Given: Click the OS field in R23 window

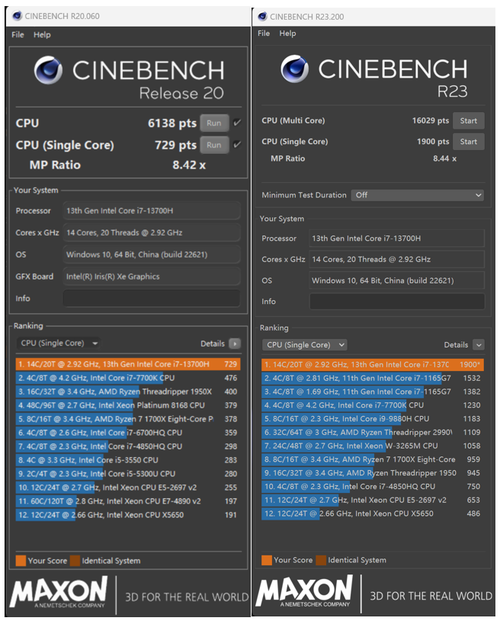Looking at the screenshot, I should click(x=397, y=280).
